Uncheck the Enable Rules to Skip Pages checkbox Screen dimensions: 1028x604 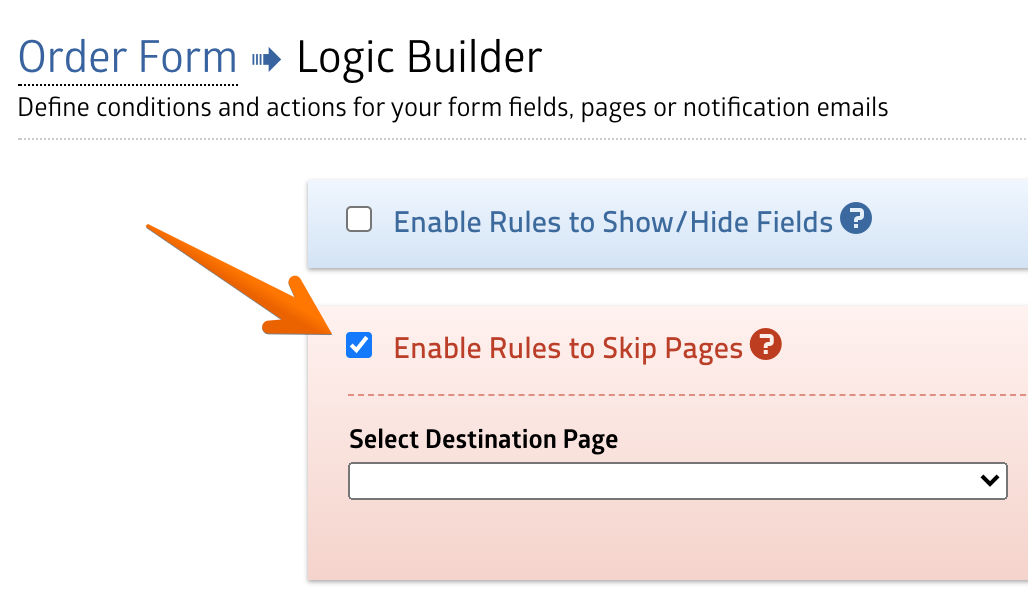[359, 346]
